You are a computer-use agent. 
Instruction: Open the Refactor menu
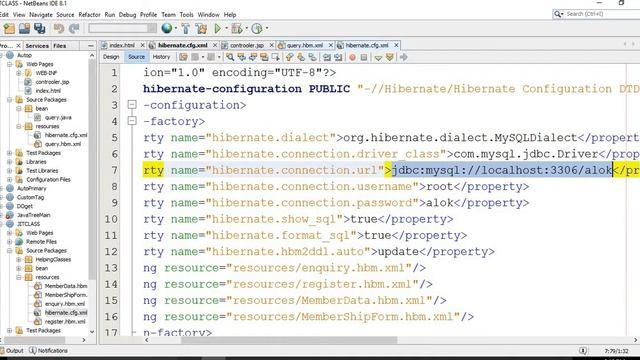(x=89, y=15)
